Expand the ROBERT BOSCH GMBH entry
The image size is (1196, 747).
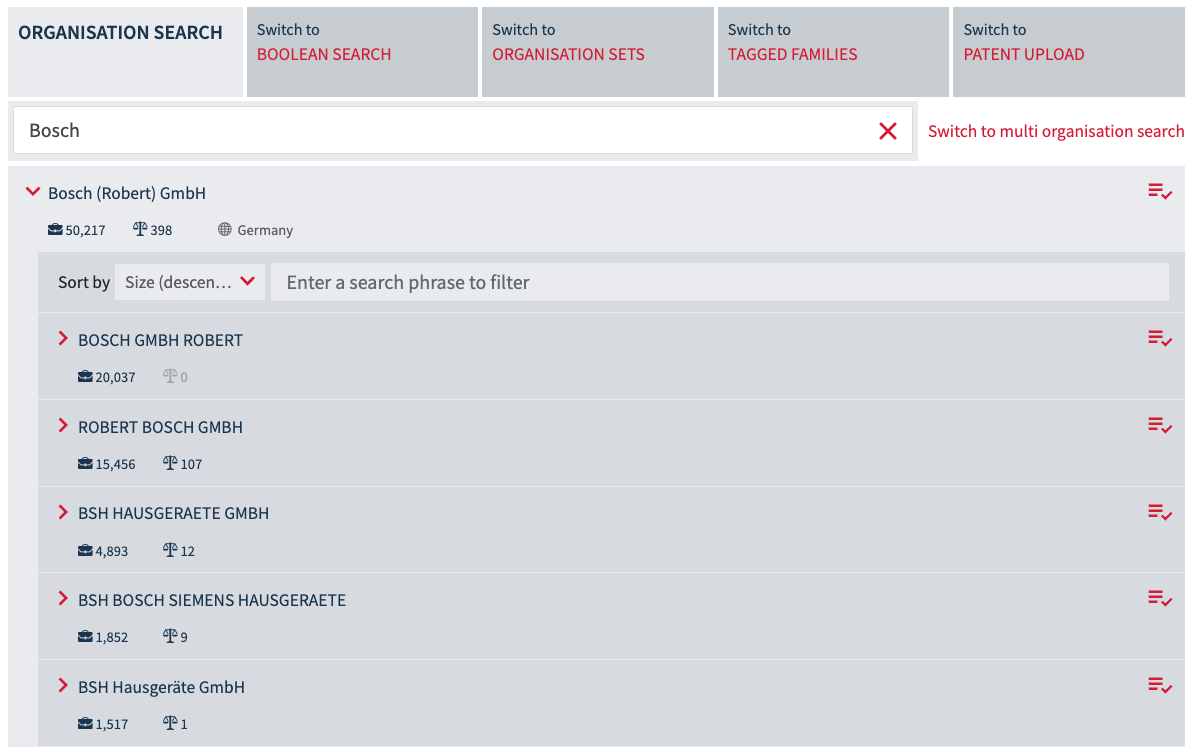click(x=63, y=427)
